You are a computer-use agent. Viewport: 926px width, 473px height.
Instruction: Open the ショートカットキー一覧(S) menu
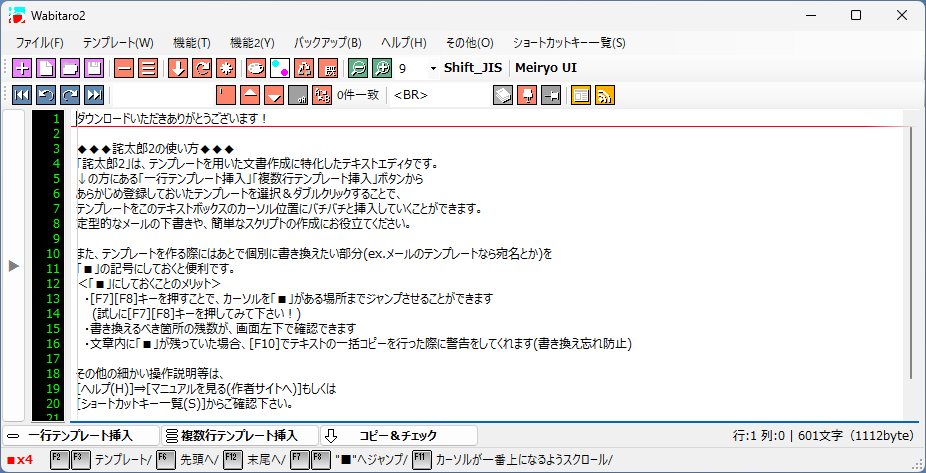tap(569, 43)
